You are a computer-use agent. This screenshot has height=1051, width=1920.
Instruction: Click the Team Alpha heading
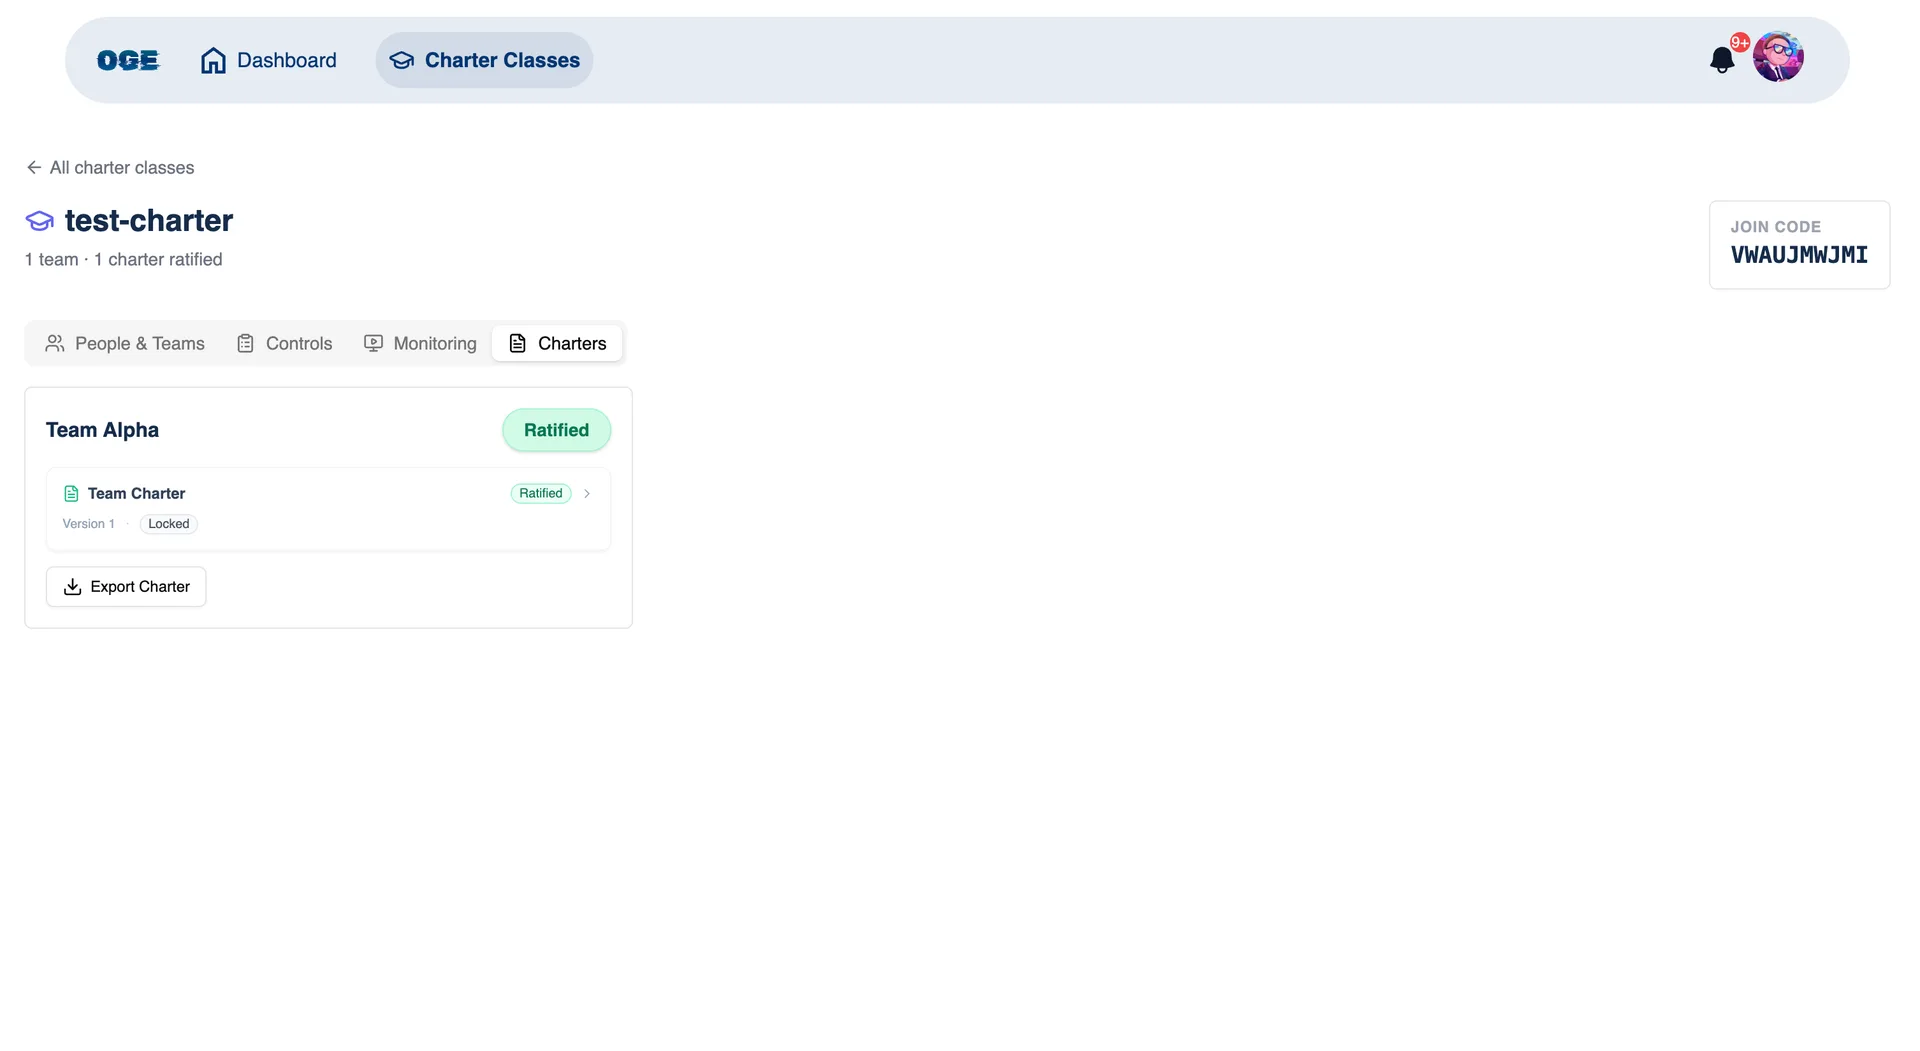(102, 430)
